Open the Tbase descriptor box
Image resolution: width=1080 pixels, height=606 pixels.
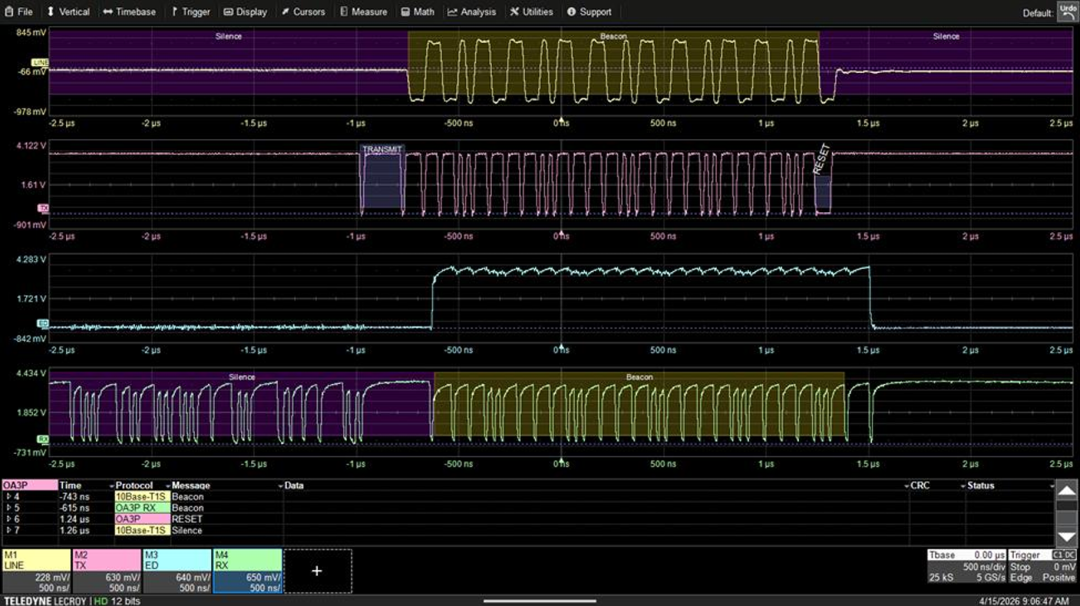966,566
